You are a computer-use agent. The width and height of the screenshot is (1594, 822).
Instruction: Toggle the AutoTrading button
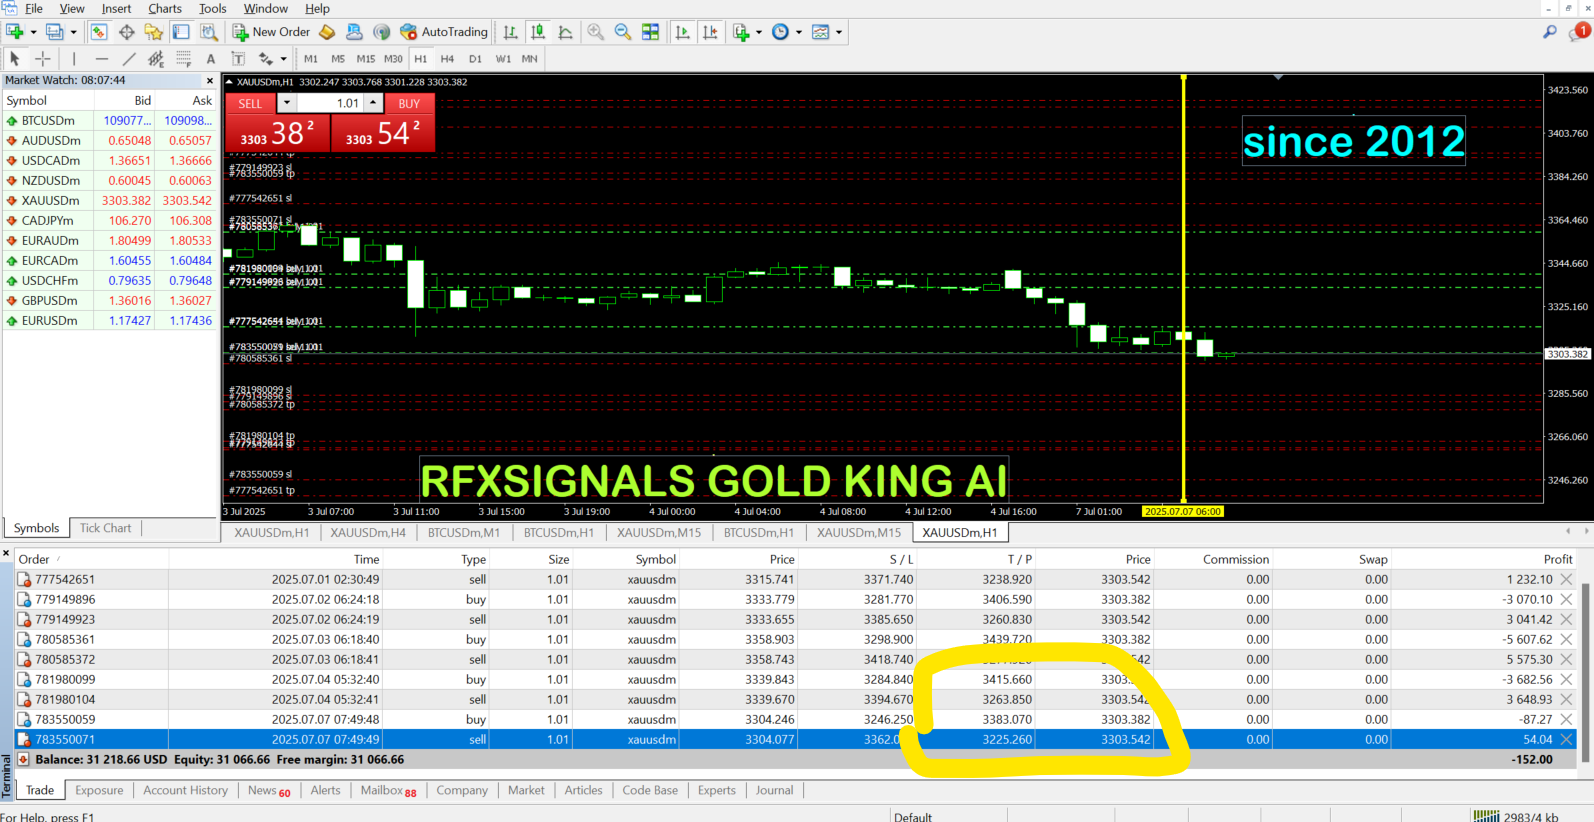[x=444, y=32]
